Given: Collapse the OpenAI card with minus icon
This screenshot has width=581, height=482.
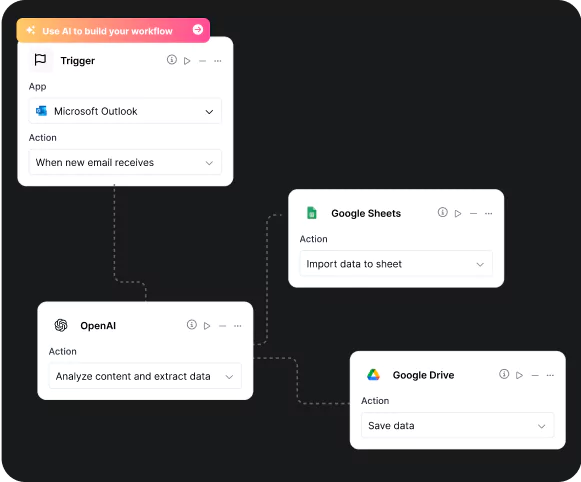Looking at the screenshot, I should [x=222, y=326].
